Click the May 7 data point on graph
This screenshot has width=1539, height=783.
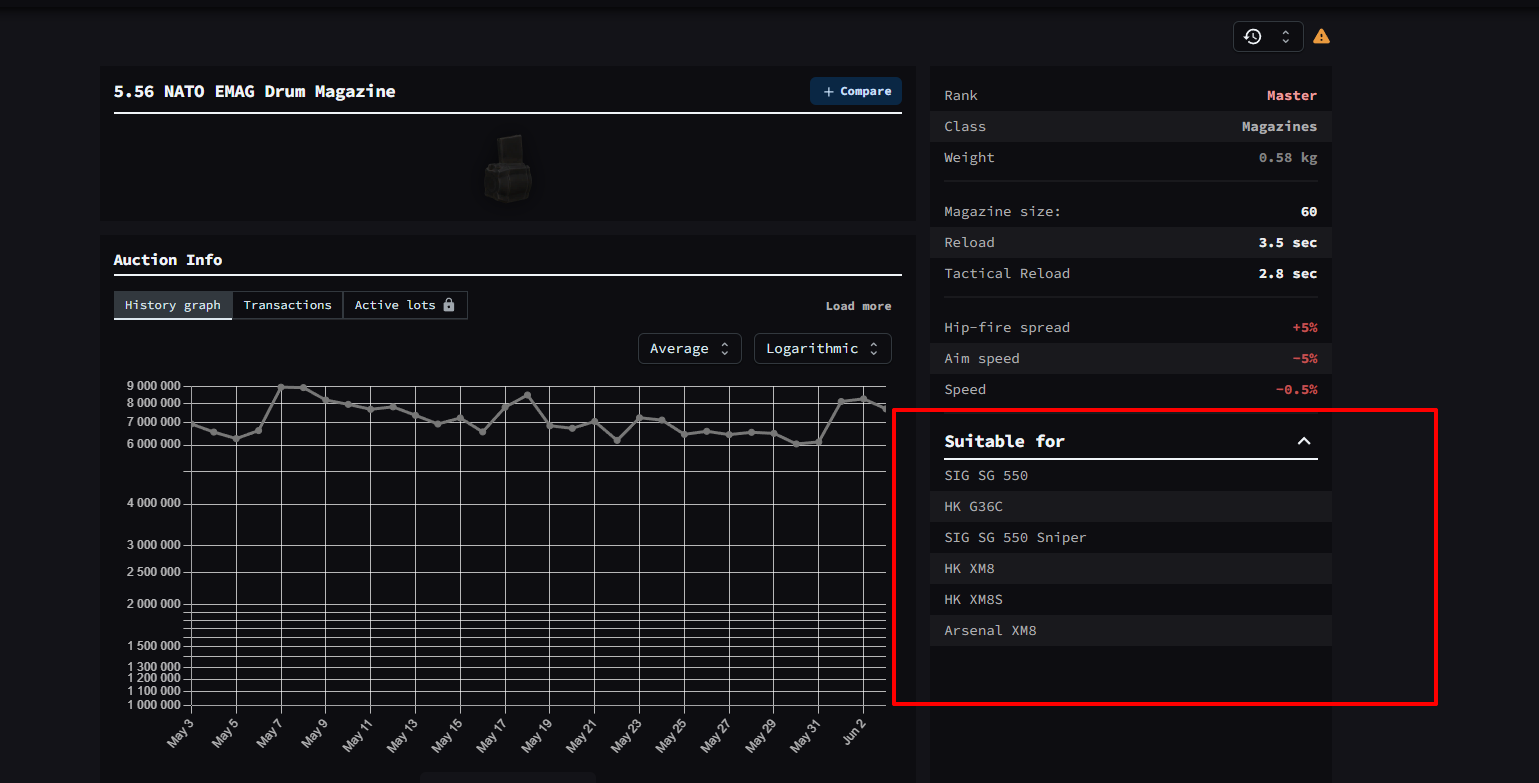pyautogui.click(x=281, y=387)
